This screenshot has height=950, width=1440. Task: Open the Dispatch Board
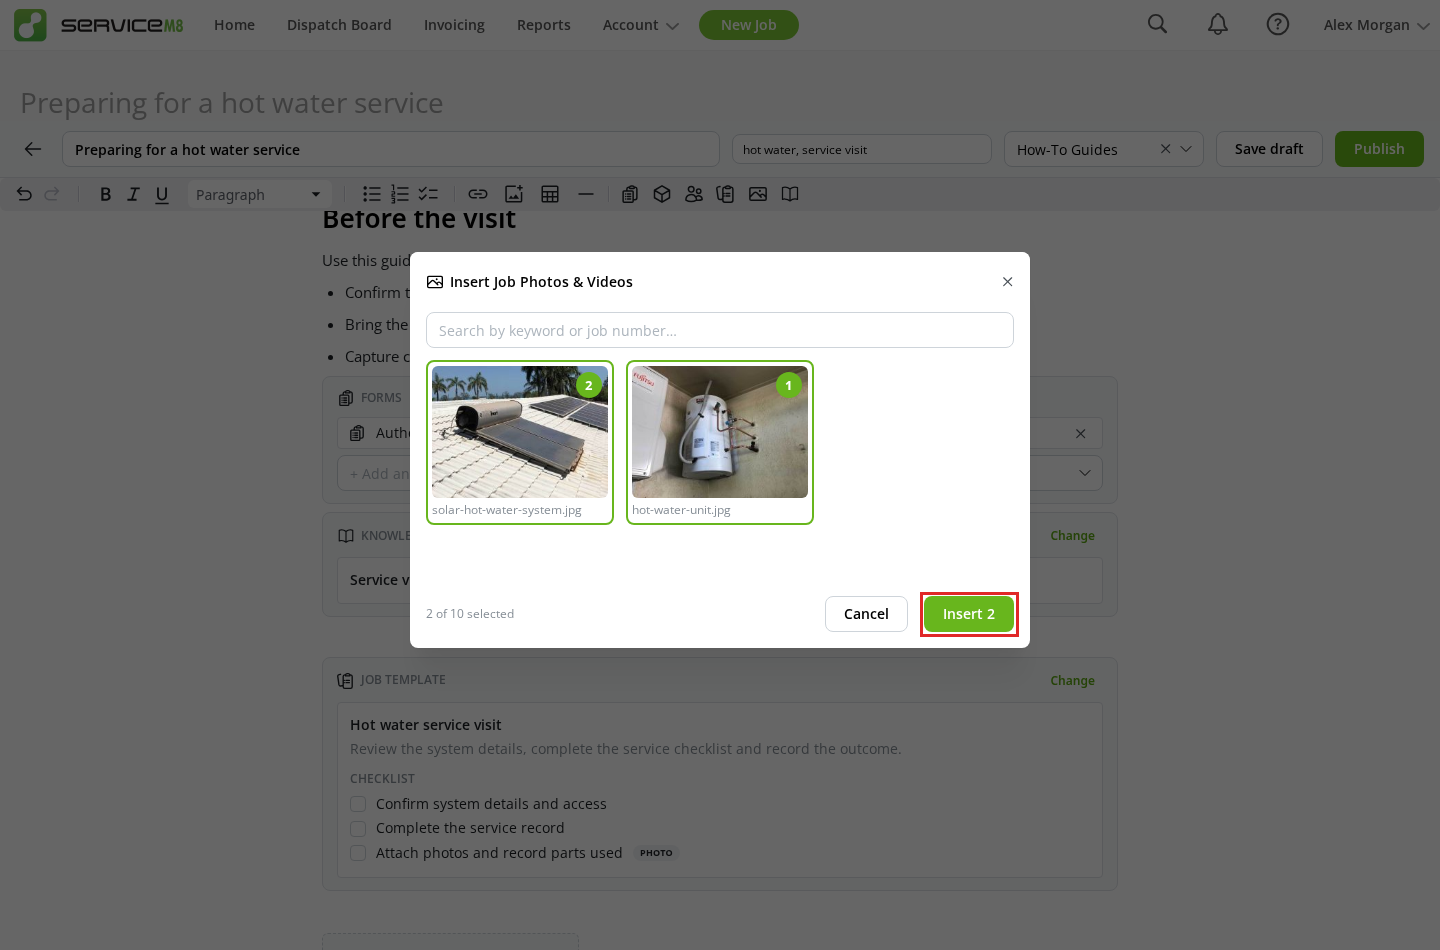pos(339,25)
